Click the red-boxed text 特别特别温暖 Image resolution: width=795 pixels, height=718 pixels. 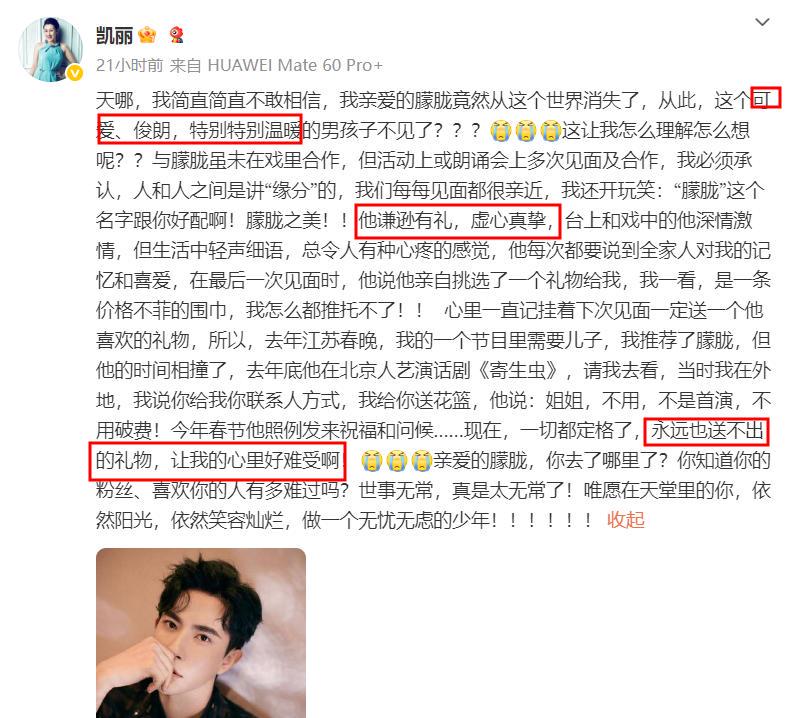tap(245, 131)
